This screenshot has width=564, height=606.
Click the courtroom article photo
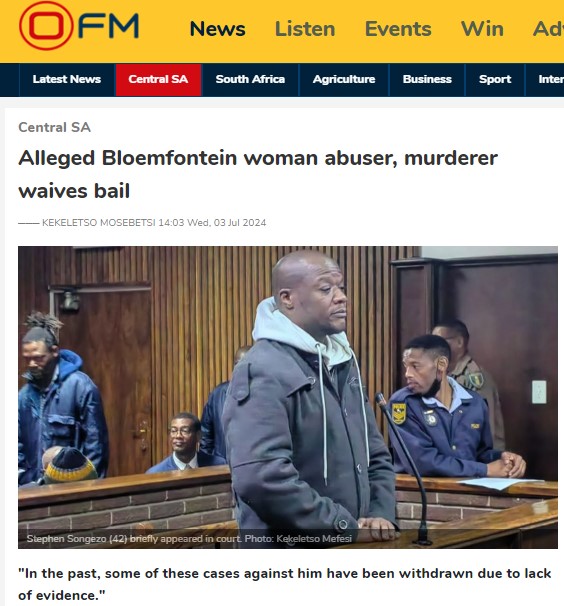tap(288, 397)
